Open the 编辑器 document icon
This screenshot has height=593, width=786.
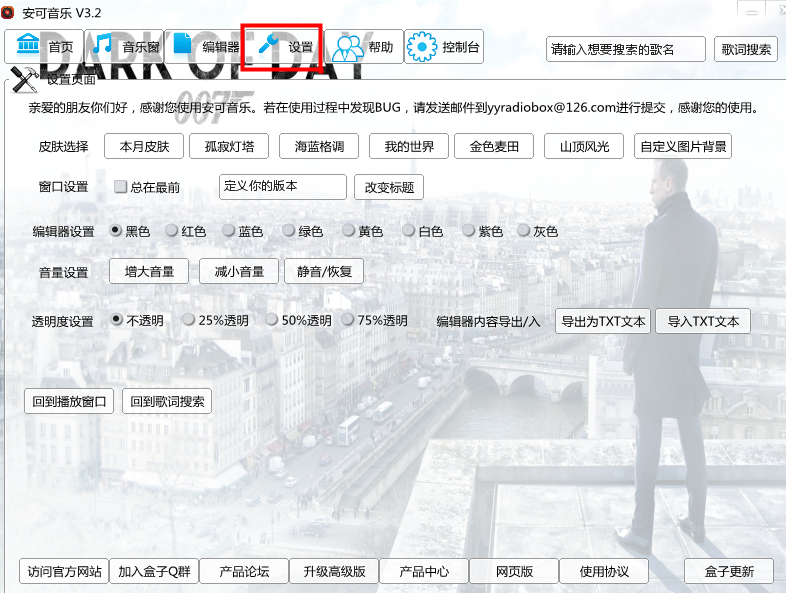(182, 43)
